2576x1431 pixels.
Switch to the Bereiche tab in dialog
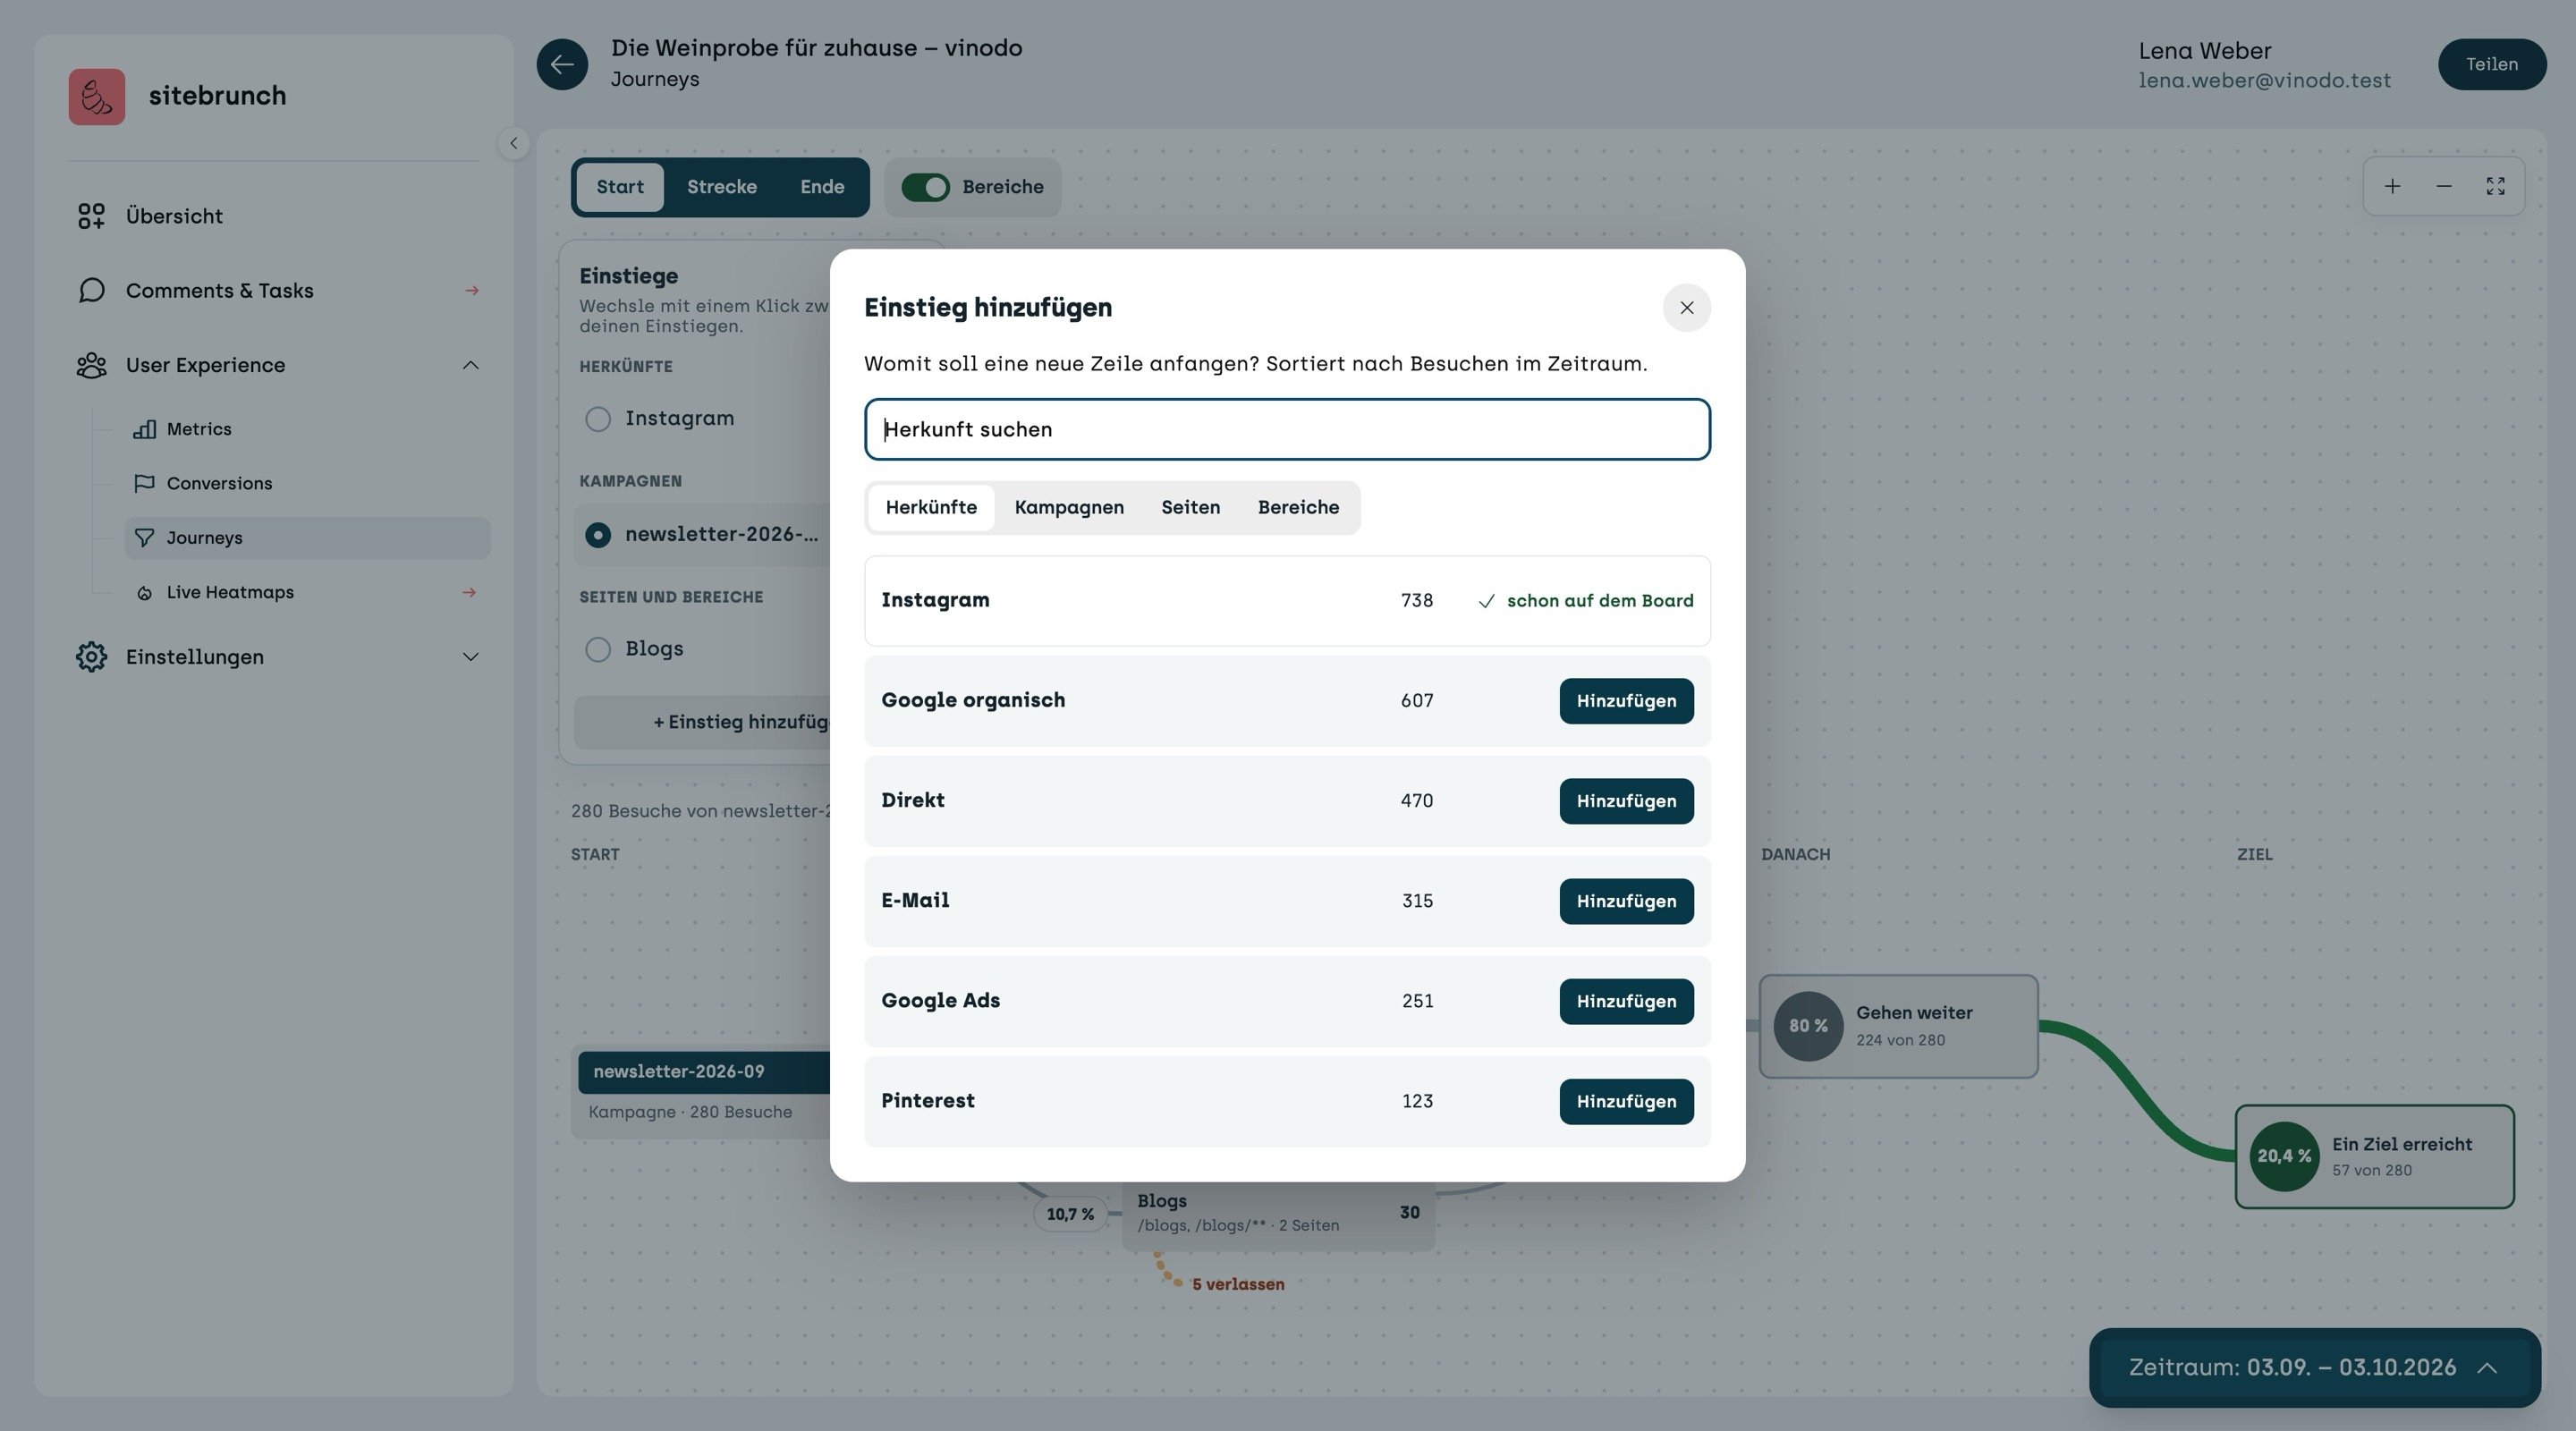coord(1298,507)
